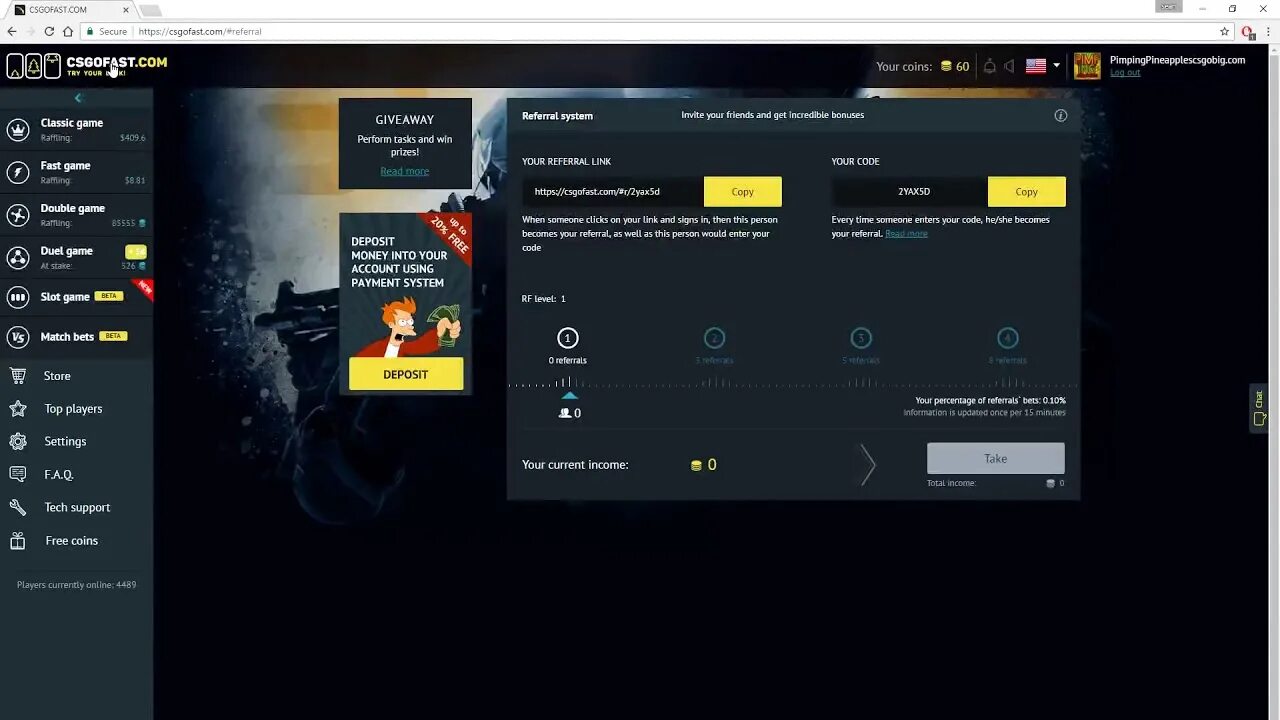1280x720 pixels.
Task: Open the code Read more link
Action: point(906,234)
